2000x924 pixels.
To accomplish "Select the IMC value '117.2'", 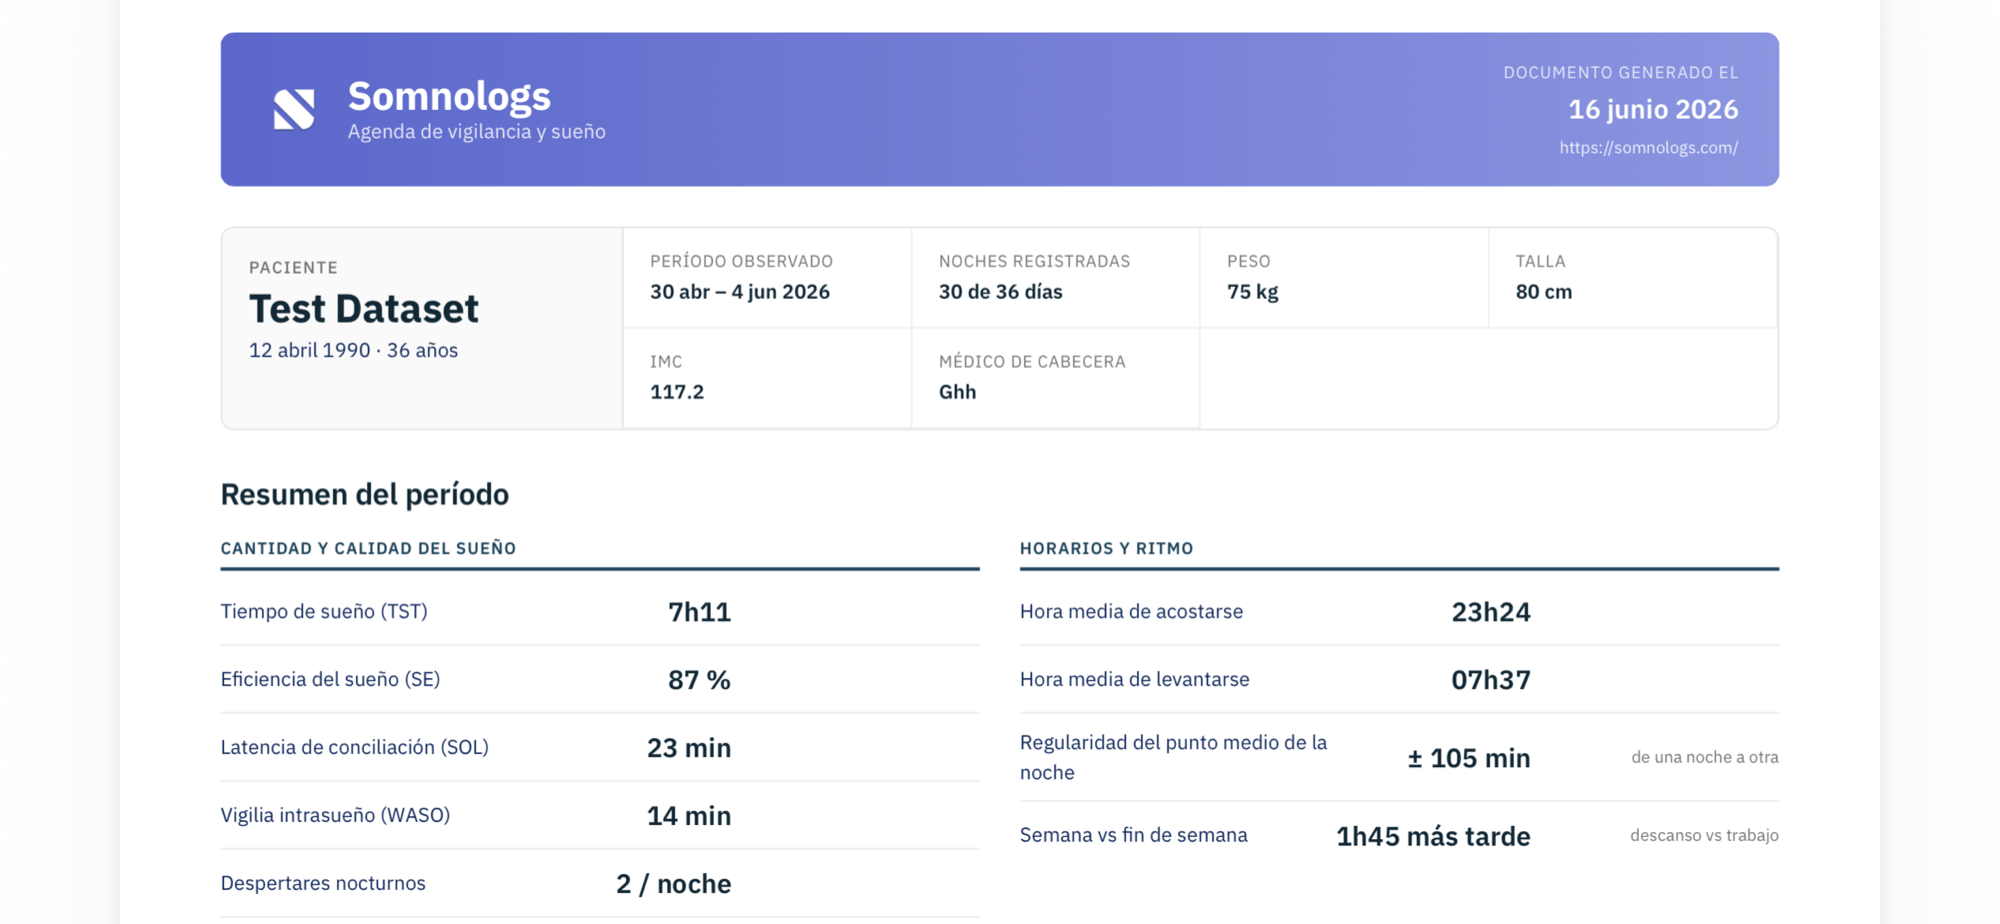I will tap(677, 392).
